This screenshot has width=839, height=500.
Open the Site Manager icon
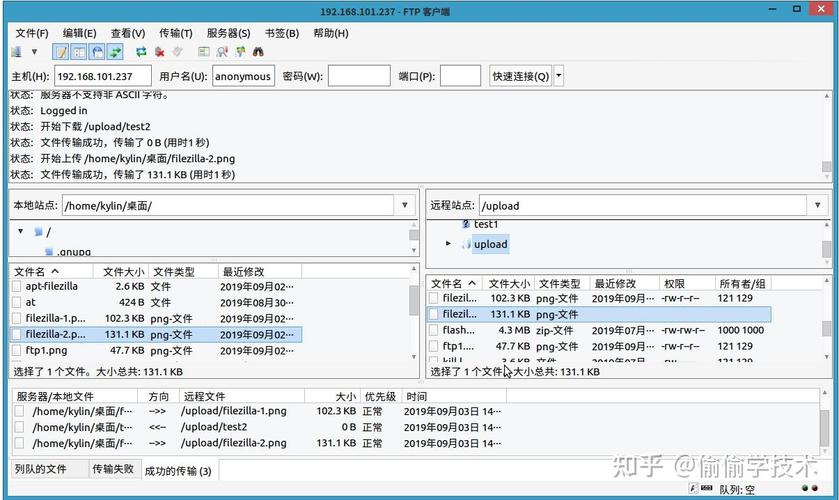pyautogui.click(x=17, y=52)
